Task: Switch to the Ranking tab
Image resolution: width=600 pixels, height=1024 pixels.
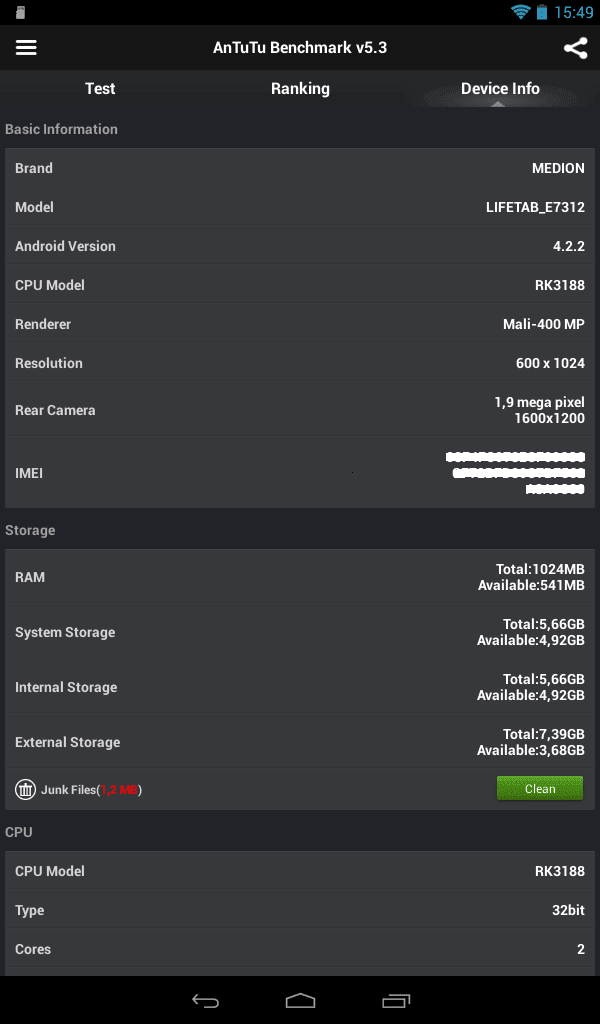Action: [x=300, y=89]
